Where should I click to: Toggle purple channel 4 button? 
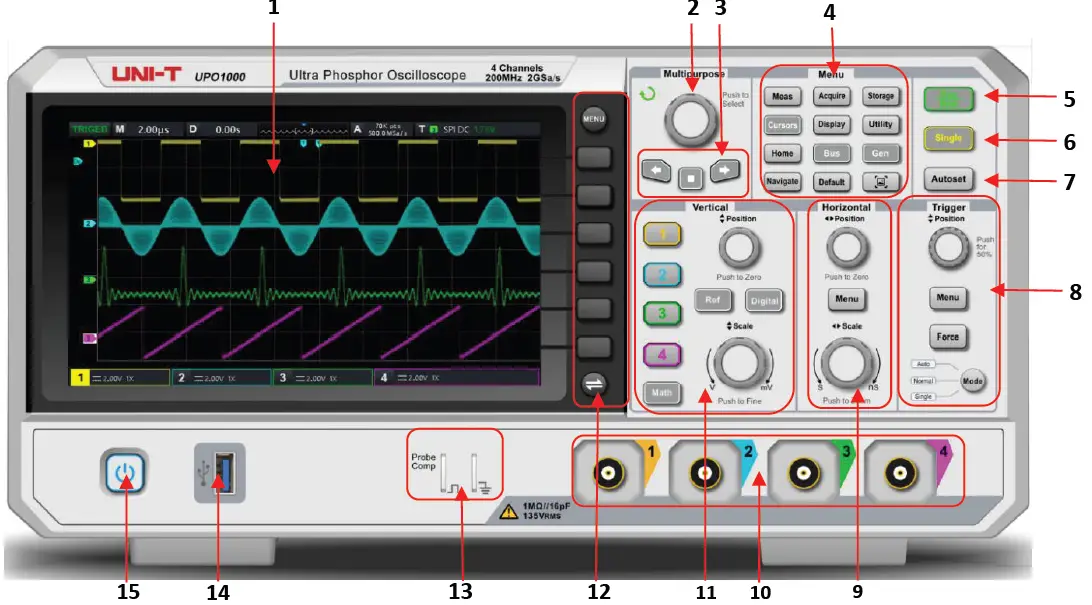[x=661, y=354]
